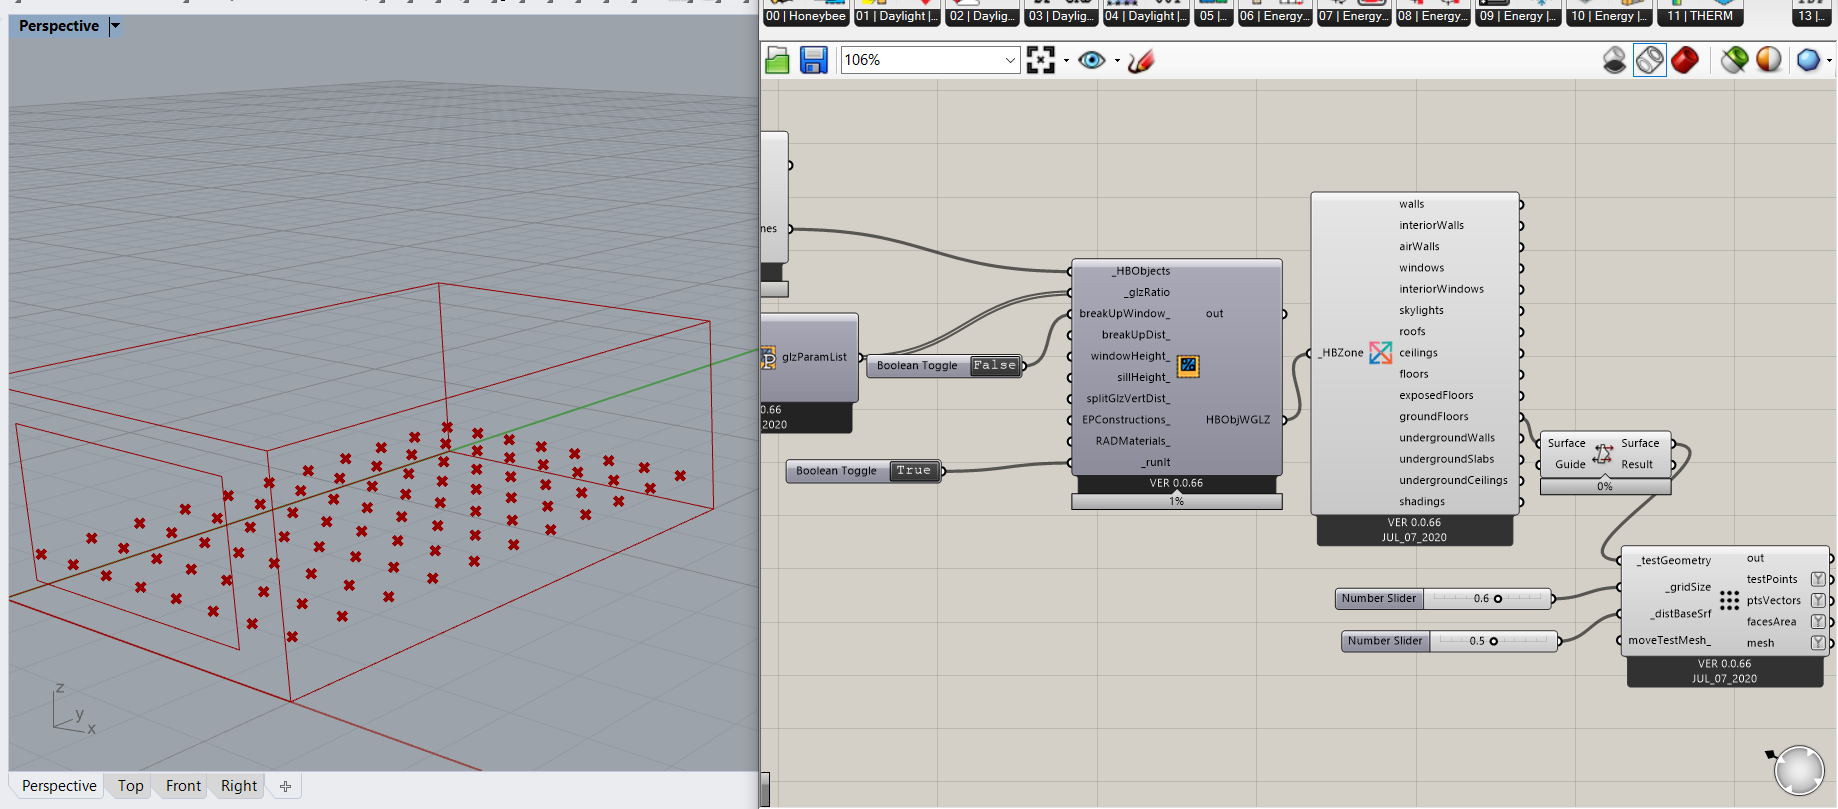Click the gridSize slider handle at 0.6
Viewport: 1838px width, 809px height.
pos(1498,599)
